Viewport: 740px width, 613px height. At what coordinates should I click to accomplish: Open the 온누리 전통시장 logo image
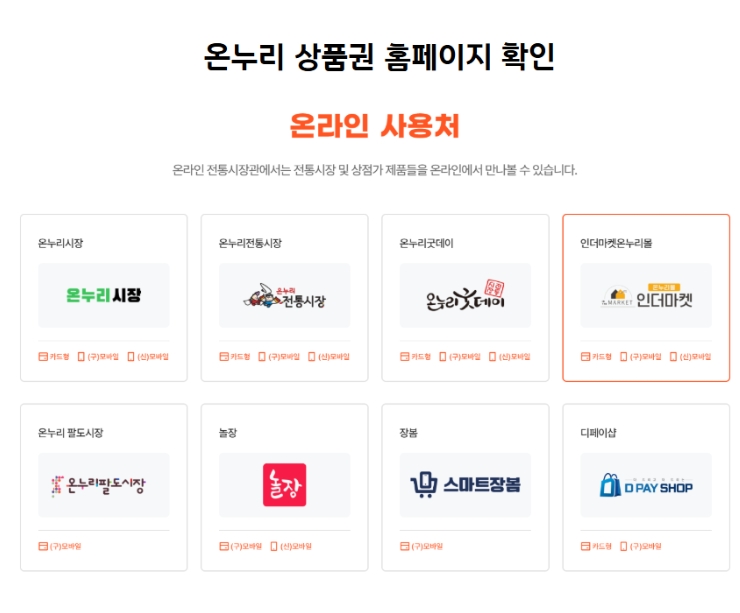point(285,295)
